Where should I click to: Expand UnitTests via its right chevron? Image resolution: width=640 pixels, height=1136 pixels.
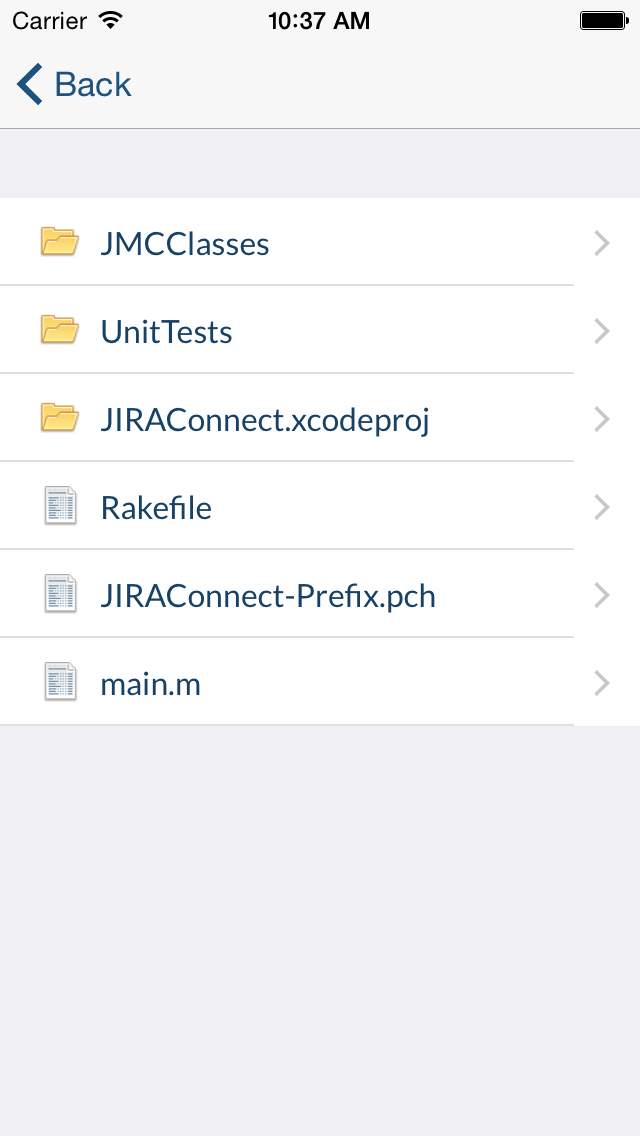(602, 331)
